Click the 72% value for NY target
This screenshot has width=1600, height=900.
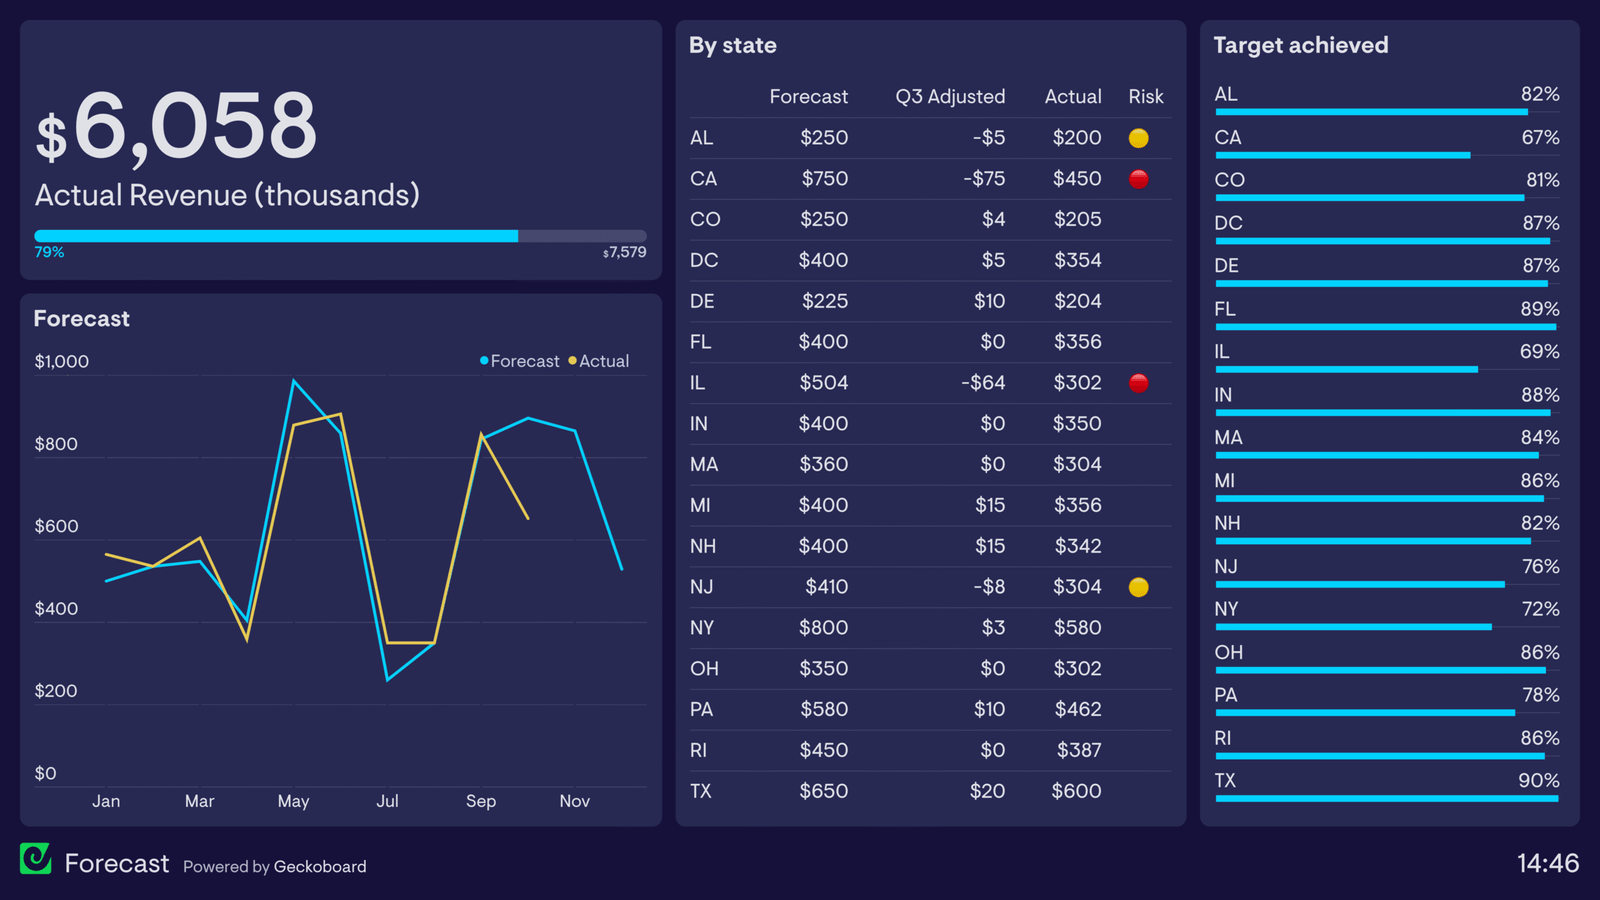pos(1541,609)
